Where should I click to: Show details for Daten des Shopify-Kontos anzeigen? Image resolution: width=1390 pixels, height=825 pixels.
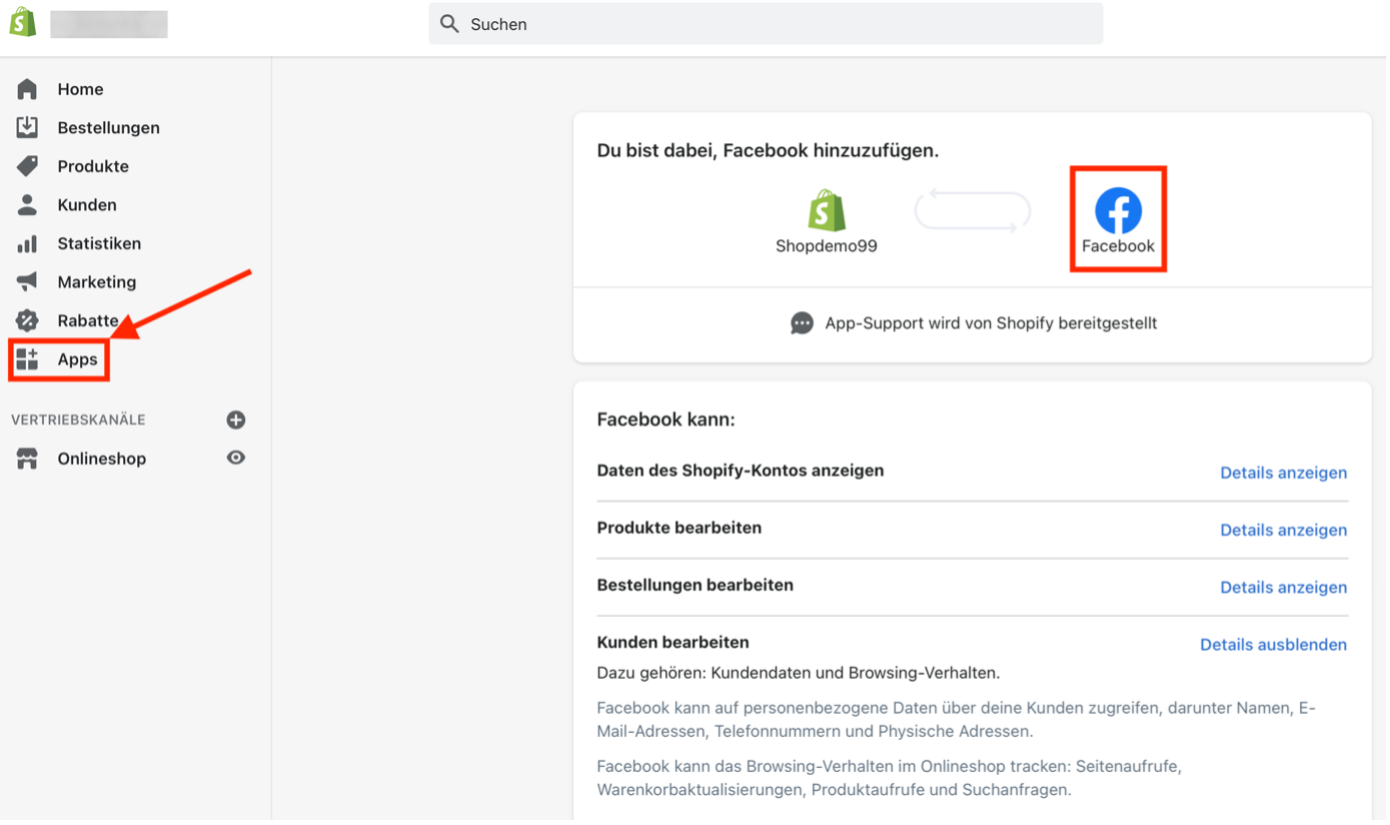coord(1283,472)
